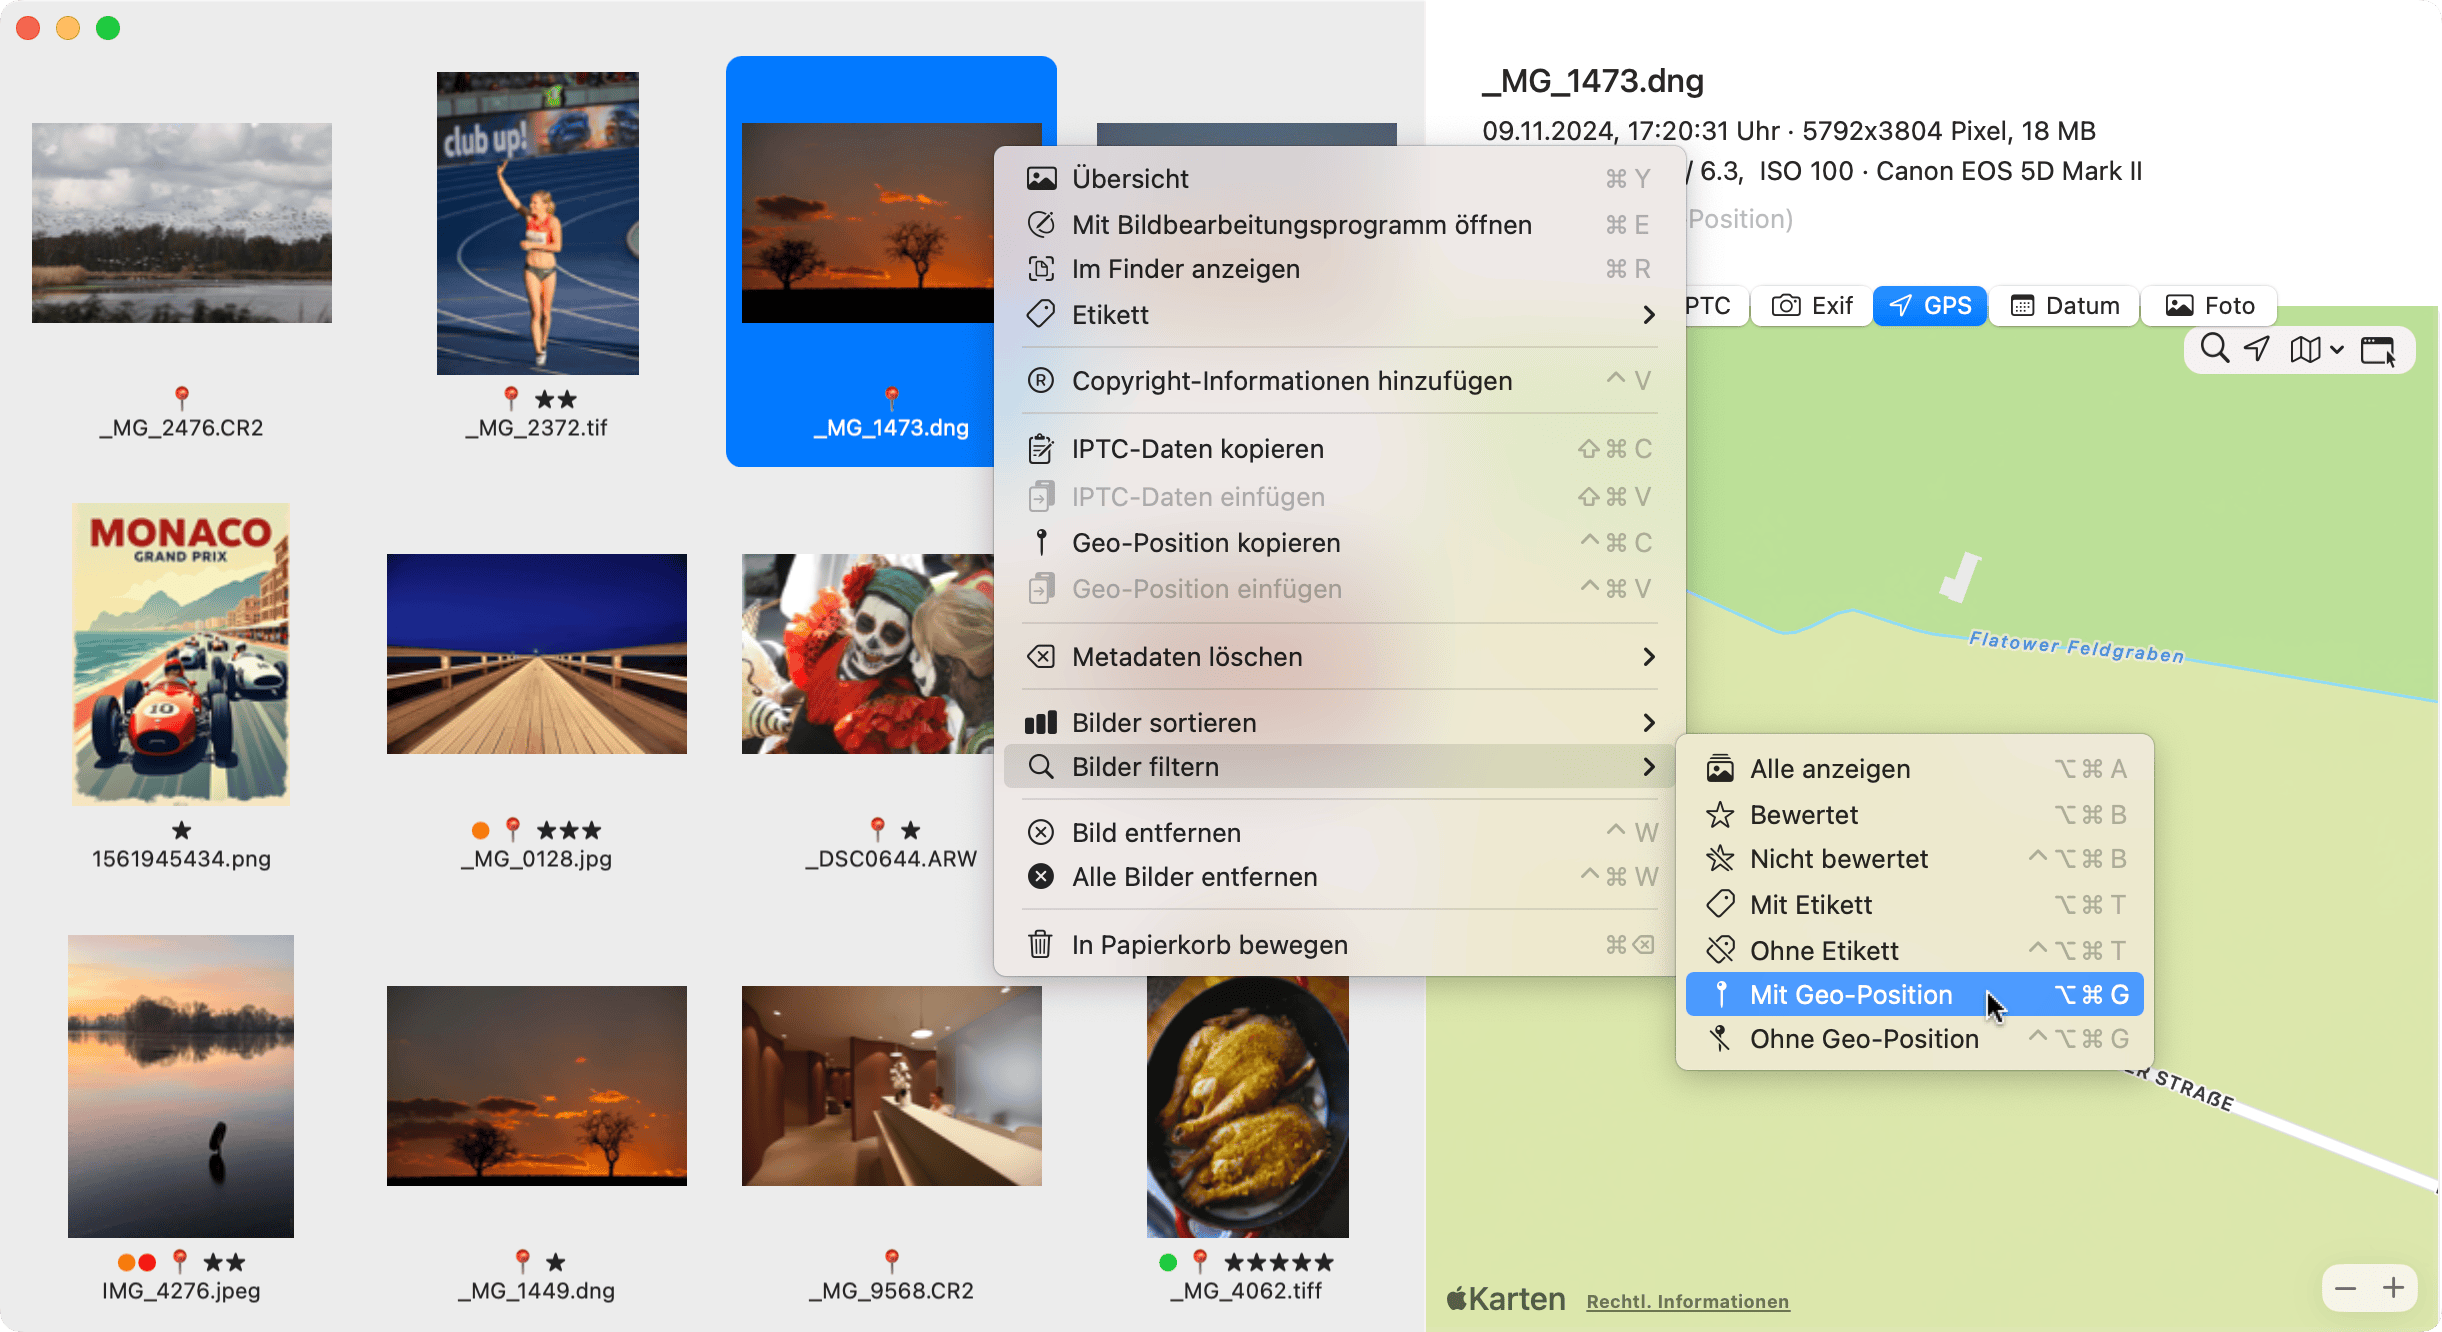
Task: Switch to the Exif tab
Action: (x=1812, y=306)
